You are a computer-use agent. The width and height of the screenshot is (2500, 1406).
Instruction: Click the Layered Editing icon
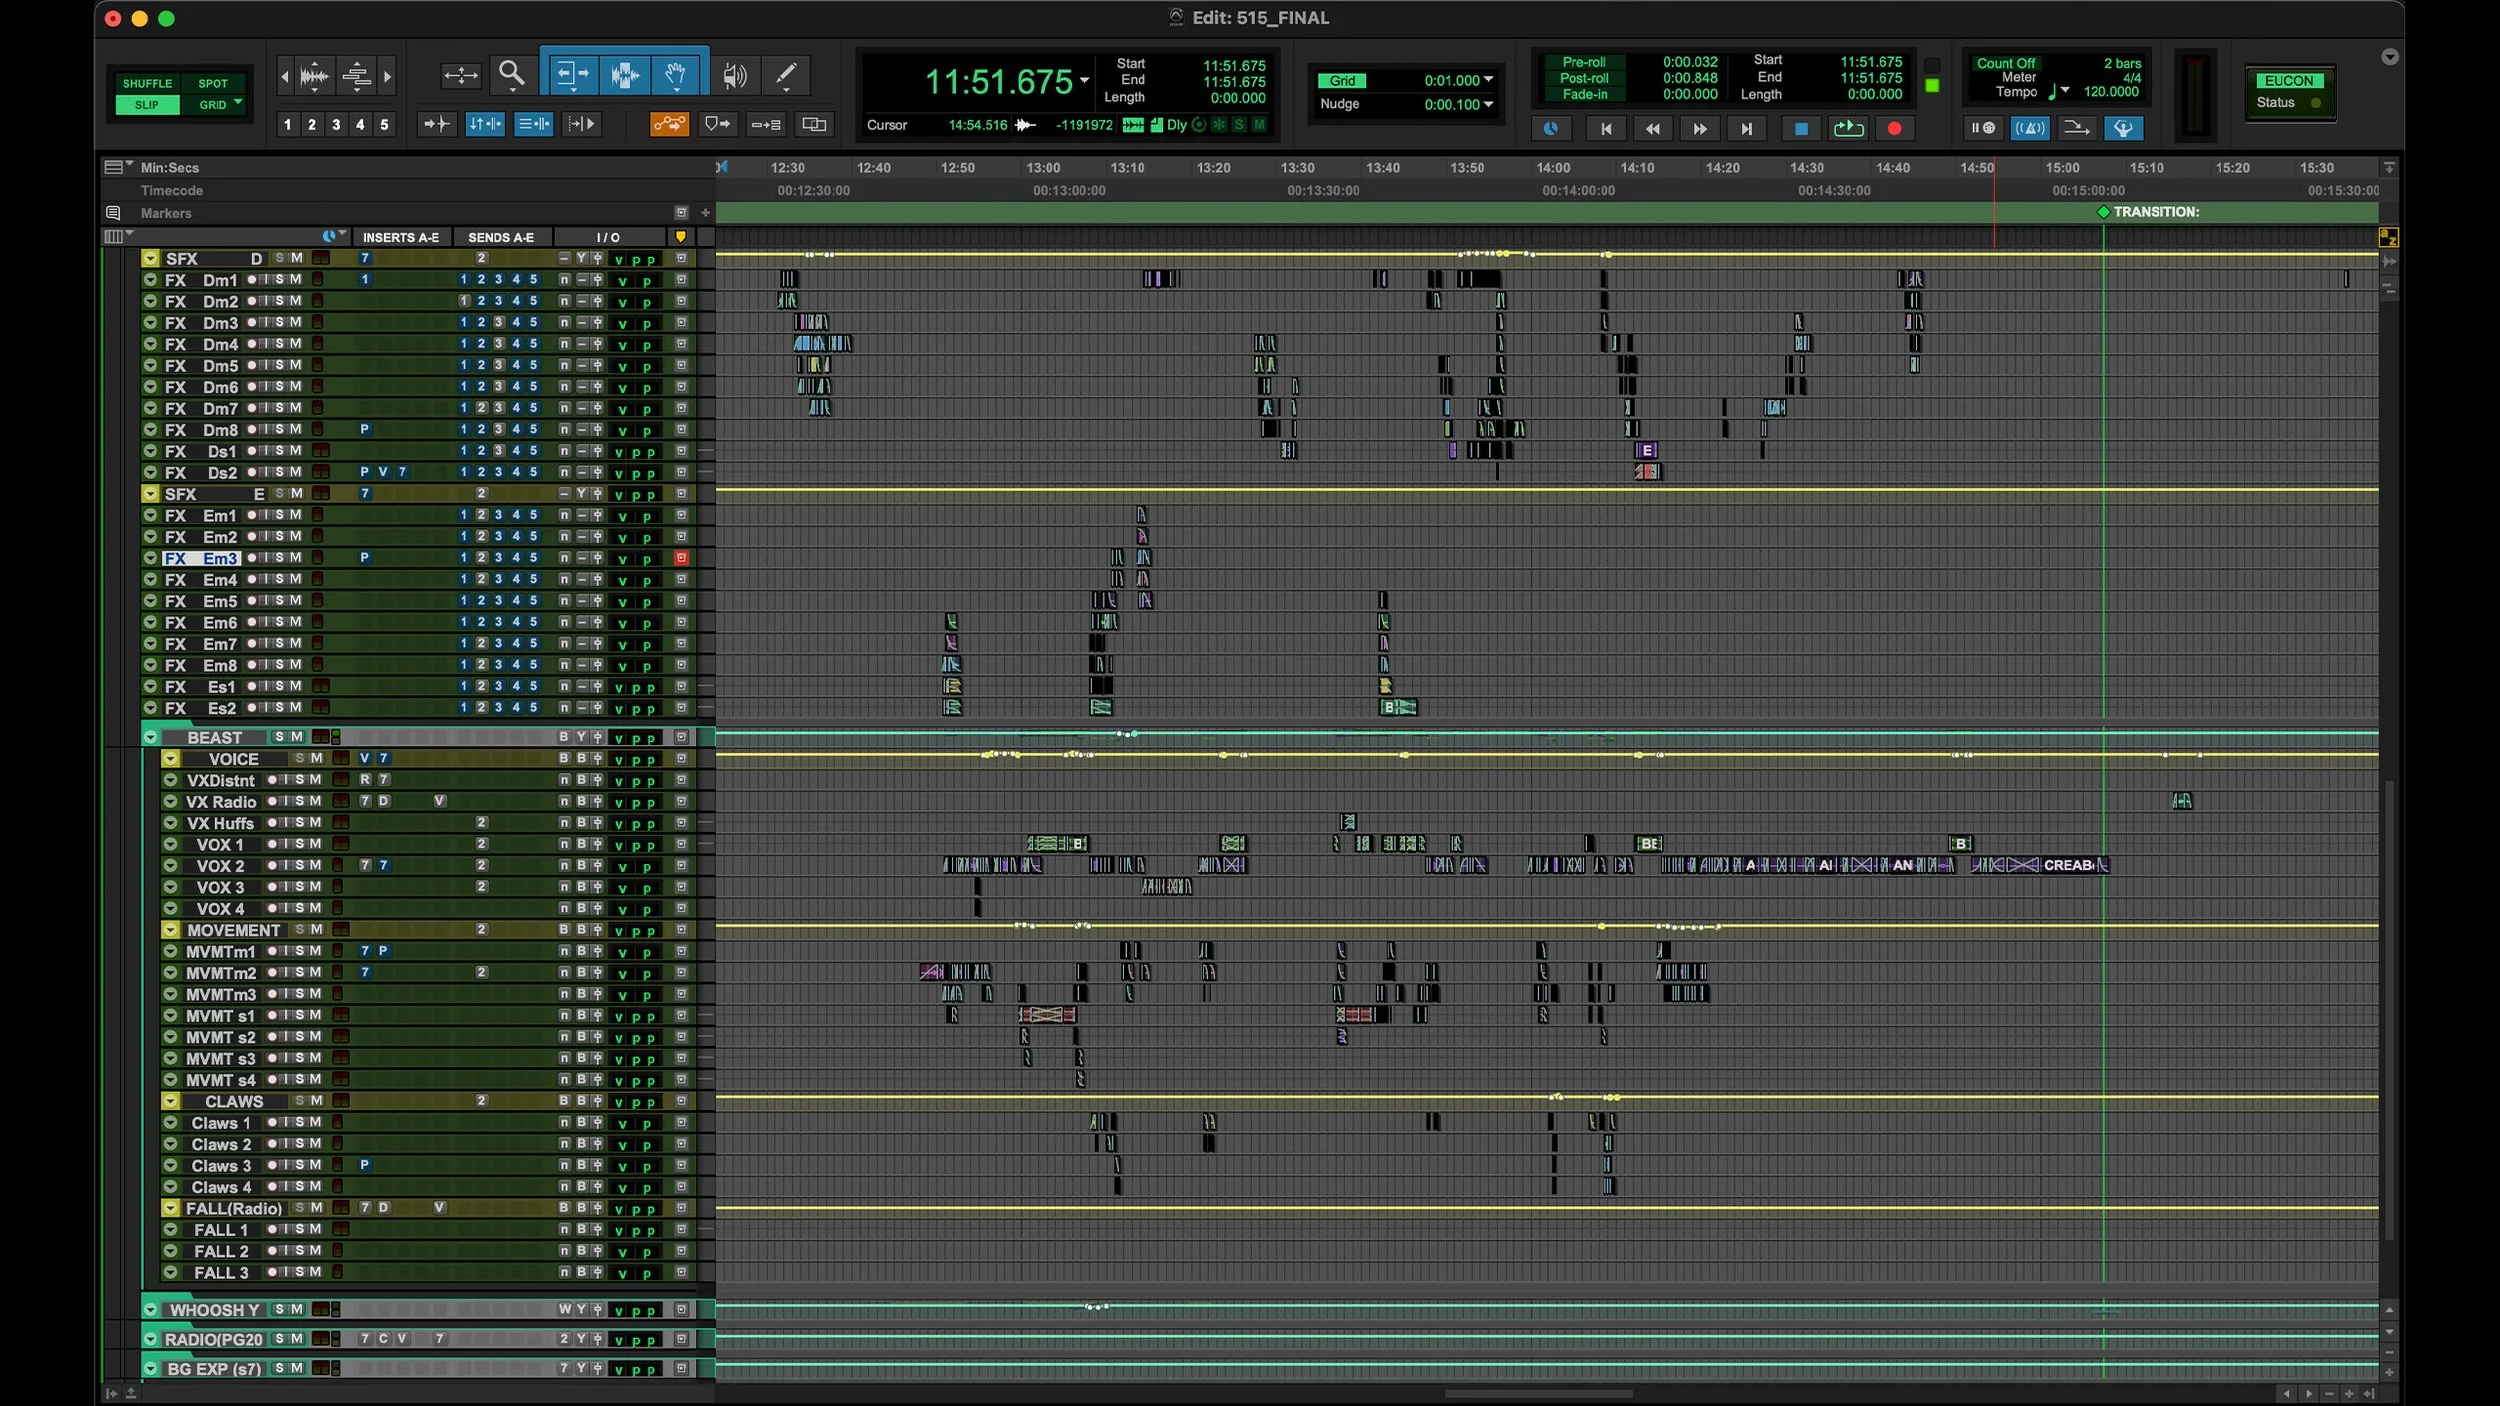pos(815,124)
